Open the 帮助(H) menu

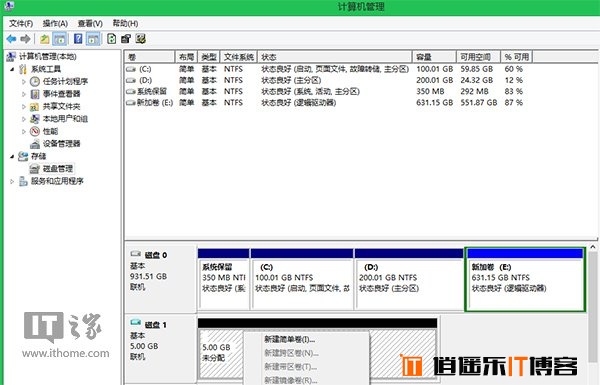125,23
